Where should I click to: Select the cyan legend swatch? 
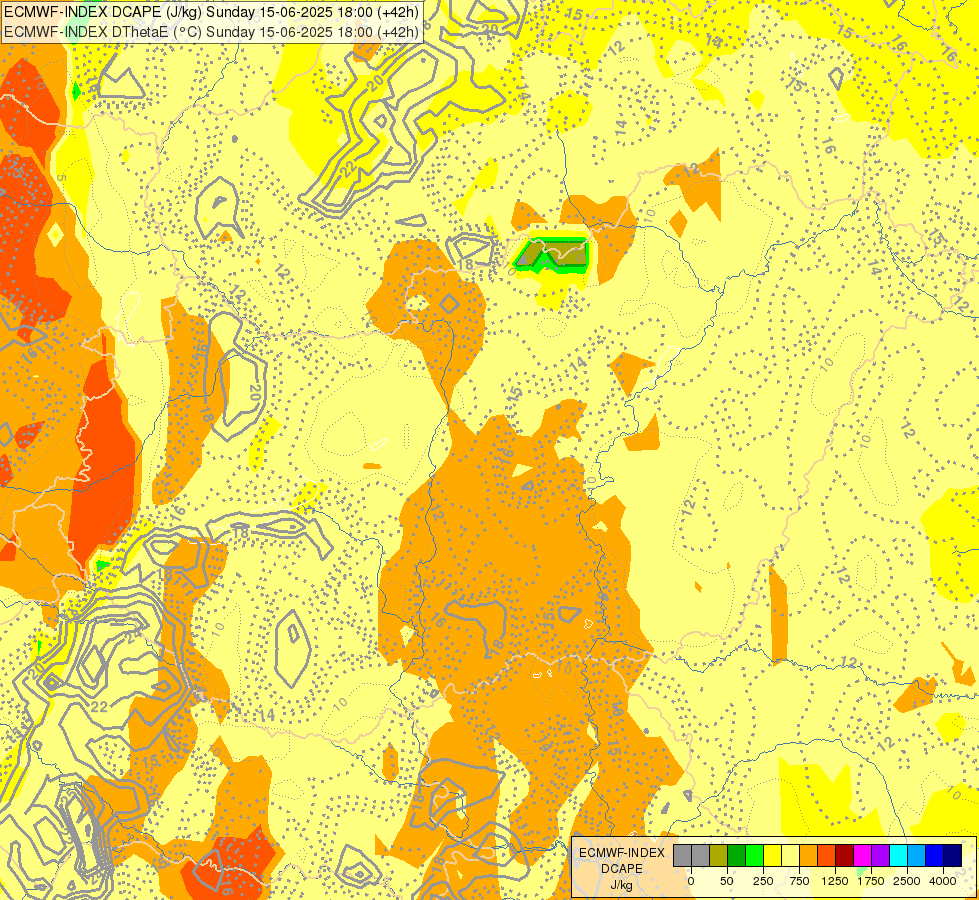[898, 856]
